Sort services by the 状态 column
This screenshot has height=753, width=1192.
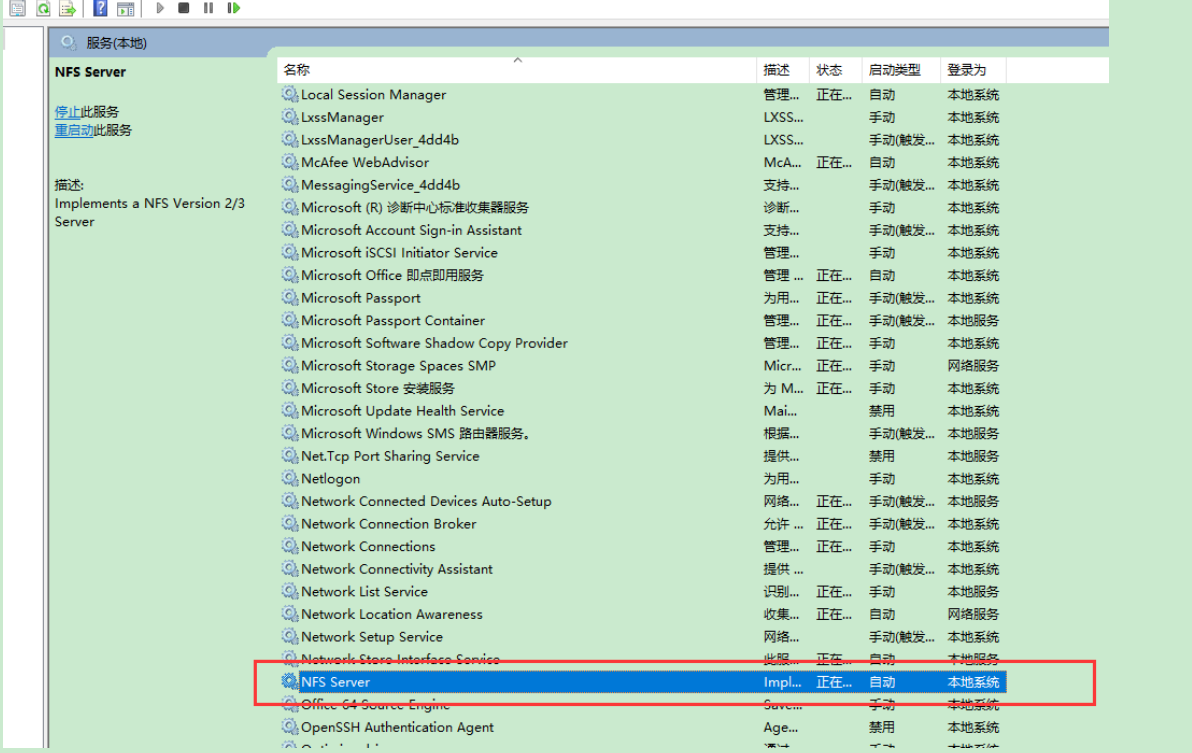click(832, 70)
